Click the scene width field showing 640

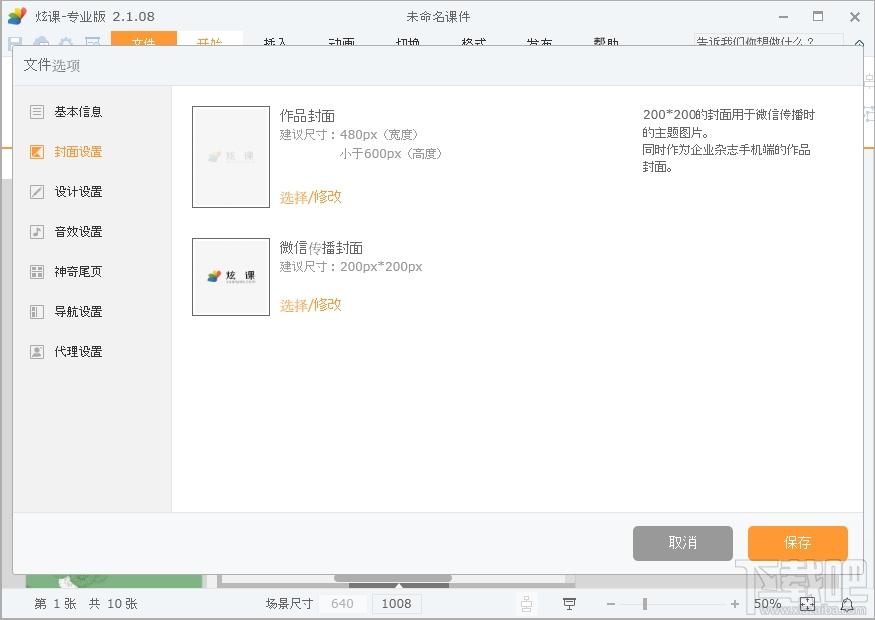(342, 604)
